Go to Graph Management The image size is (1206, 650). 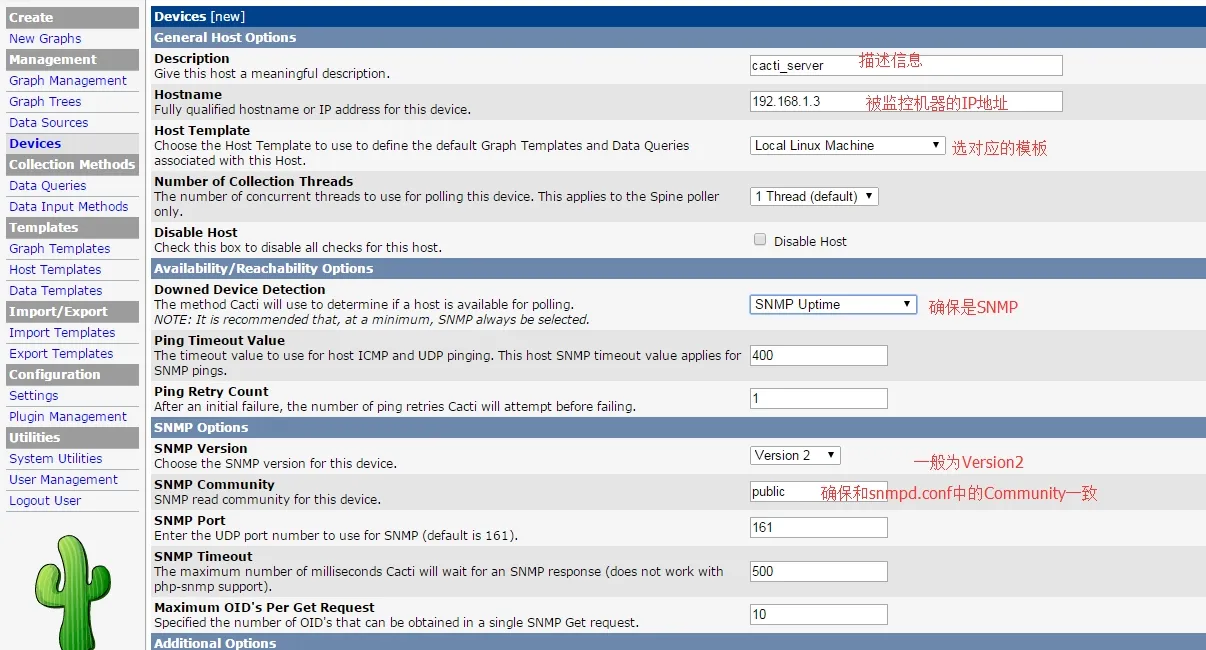point(68,80)
